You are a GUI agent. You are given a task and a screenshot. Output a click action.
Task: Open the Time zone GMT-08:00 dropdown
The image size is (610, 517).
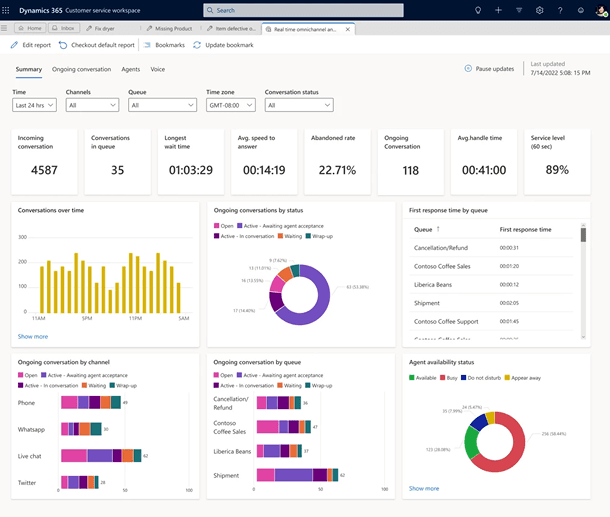pos(231,105)
